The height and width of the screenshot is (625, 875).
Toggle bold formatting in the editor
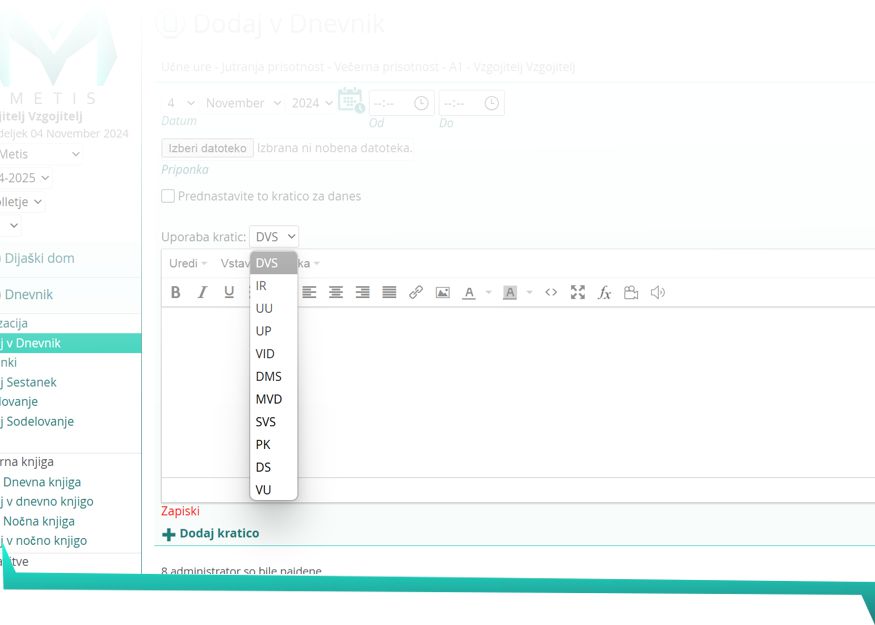pos(176,293)
